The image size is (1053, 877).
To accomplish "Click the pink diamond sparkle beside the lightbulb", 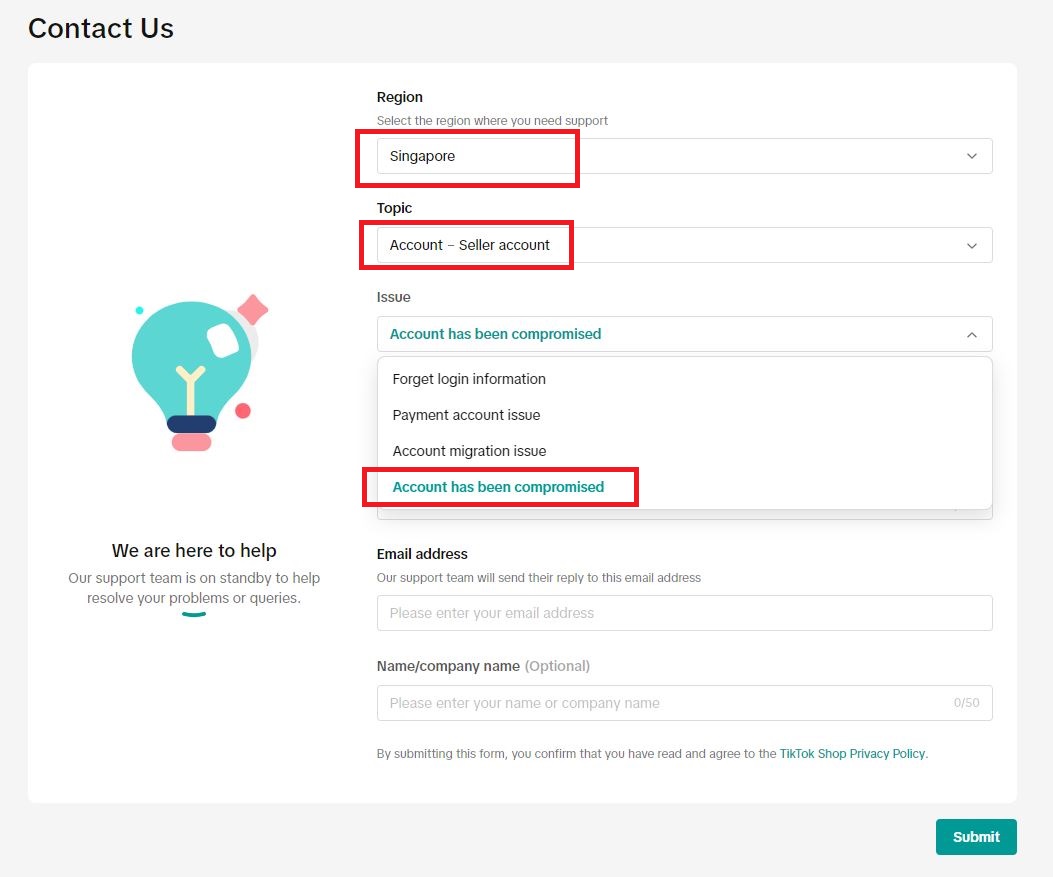I will point(253,310).
